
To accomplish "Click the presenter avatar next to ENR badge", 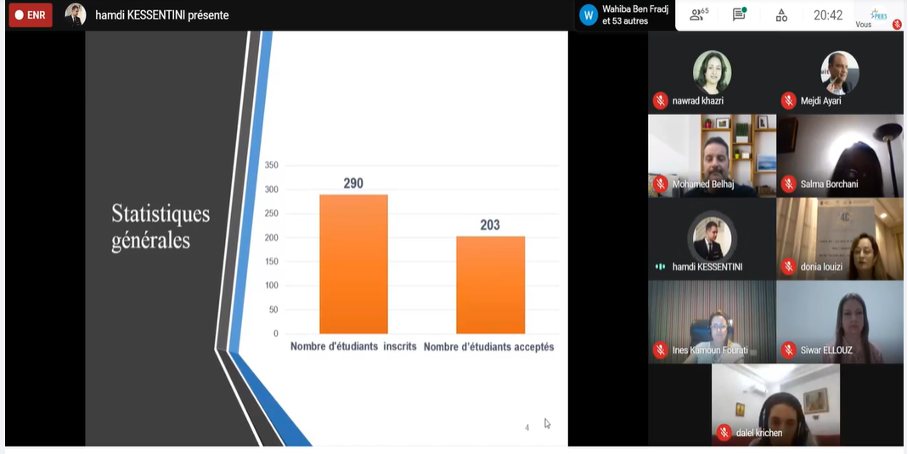I will [x=75, y=15].
